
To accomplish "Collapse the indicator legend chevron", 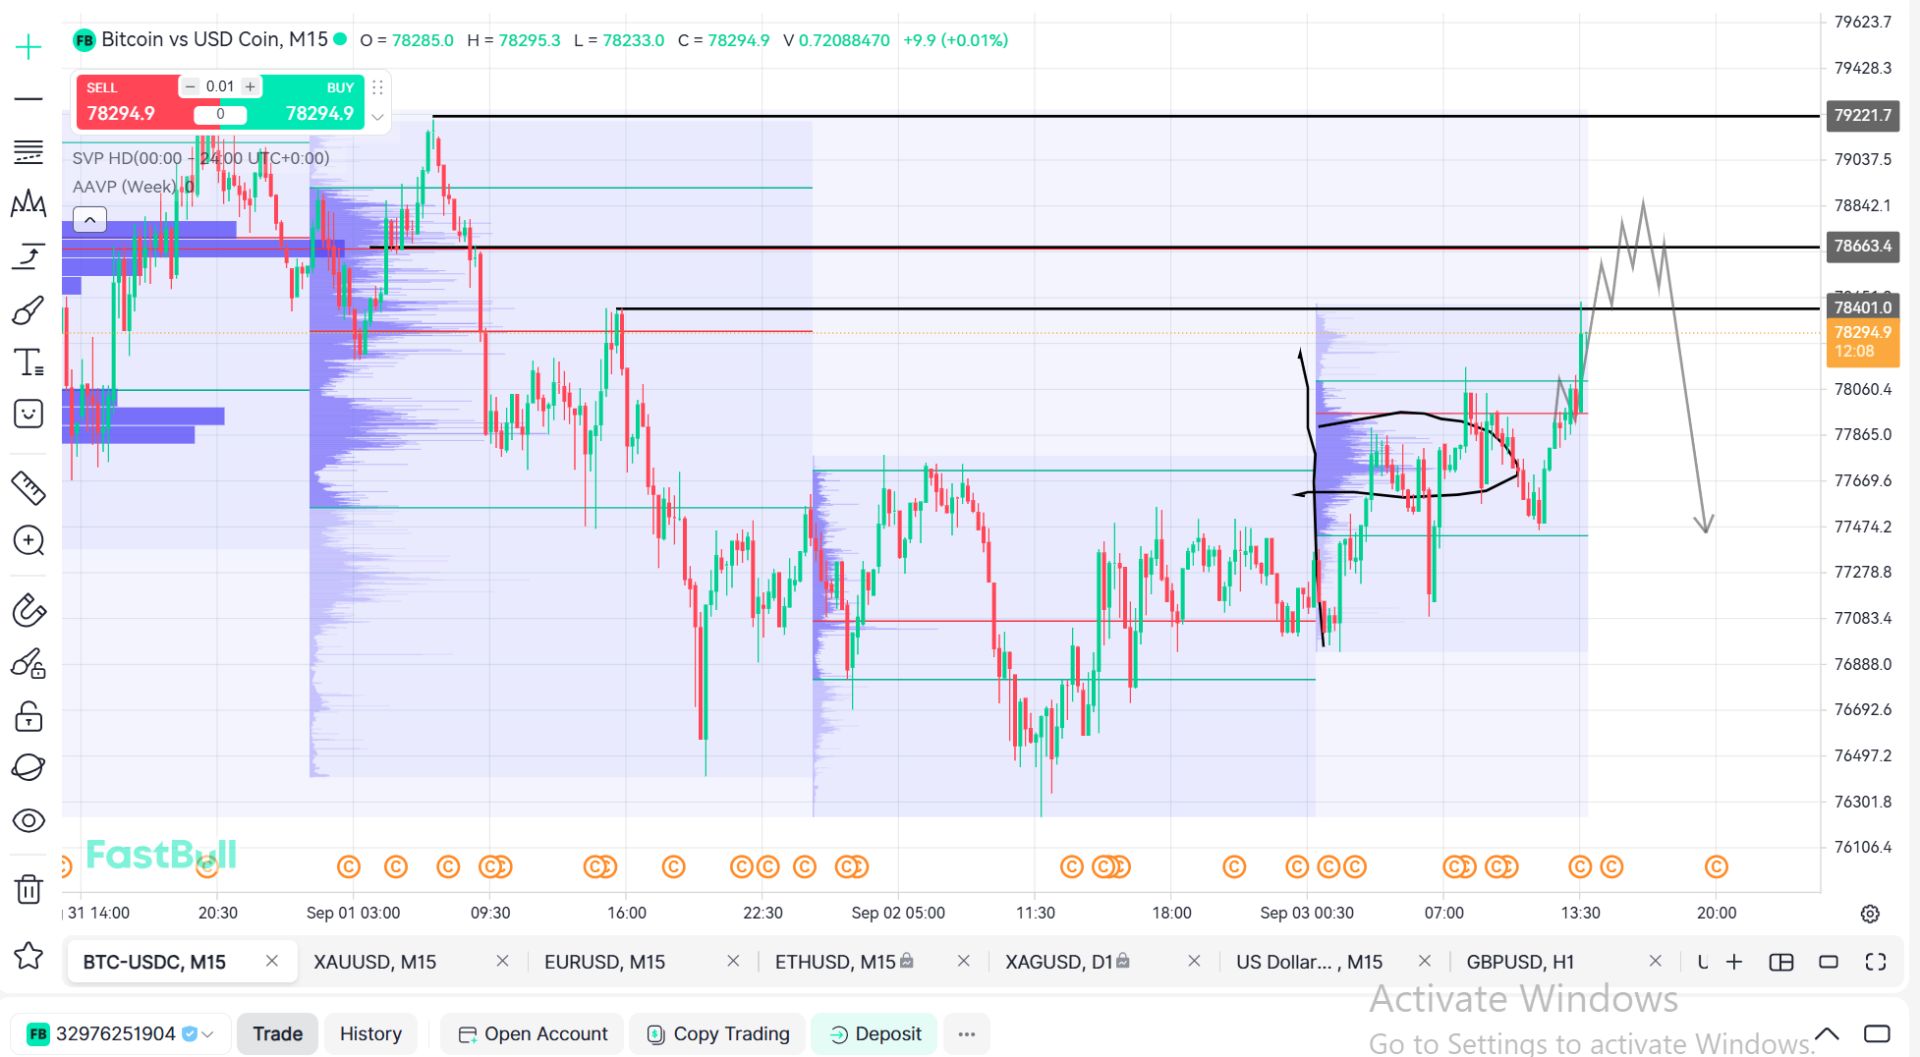I will pos(90,220).
